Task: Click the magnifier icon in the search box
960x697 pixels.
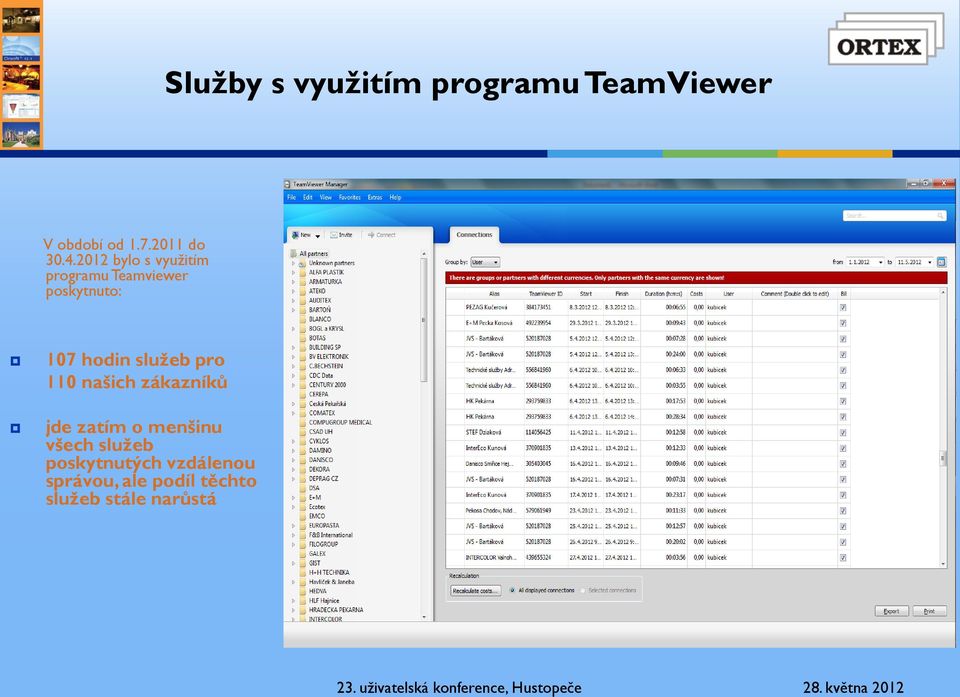Action: [x=940, y=216]
